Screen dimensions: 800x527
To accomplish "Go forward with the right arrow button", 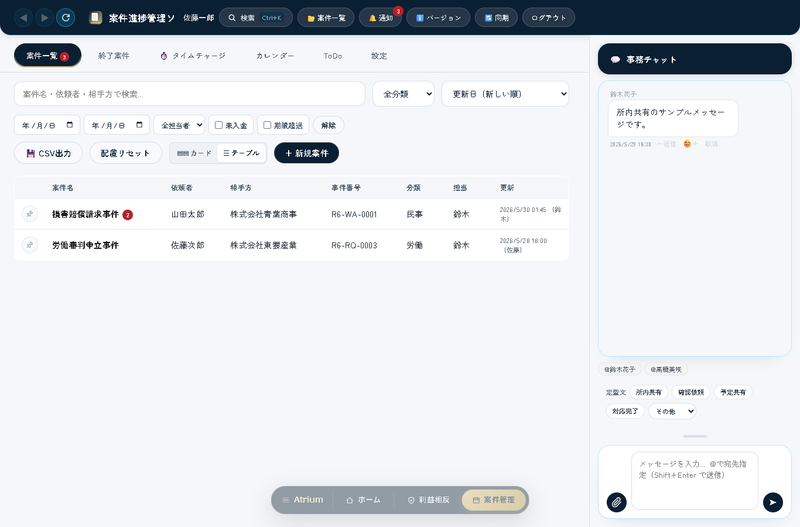I will (44, 18).
